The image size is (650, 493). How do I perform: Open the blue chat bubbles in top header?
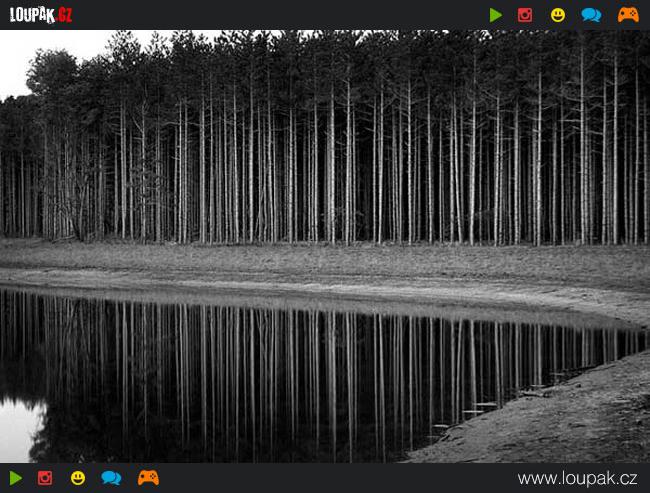(591, 15)
